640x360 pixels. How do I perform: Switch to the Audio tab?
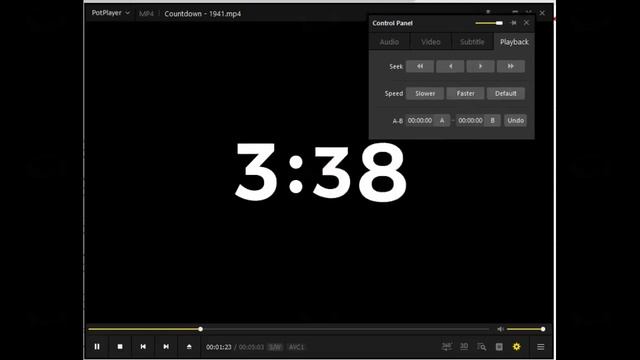tap(389, 42)
